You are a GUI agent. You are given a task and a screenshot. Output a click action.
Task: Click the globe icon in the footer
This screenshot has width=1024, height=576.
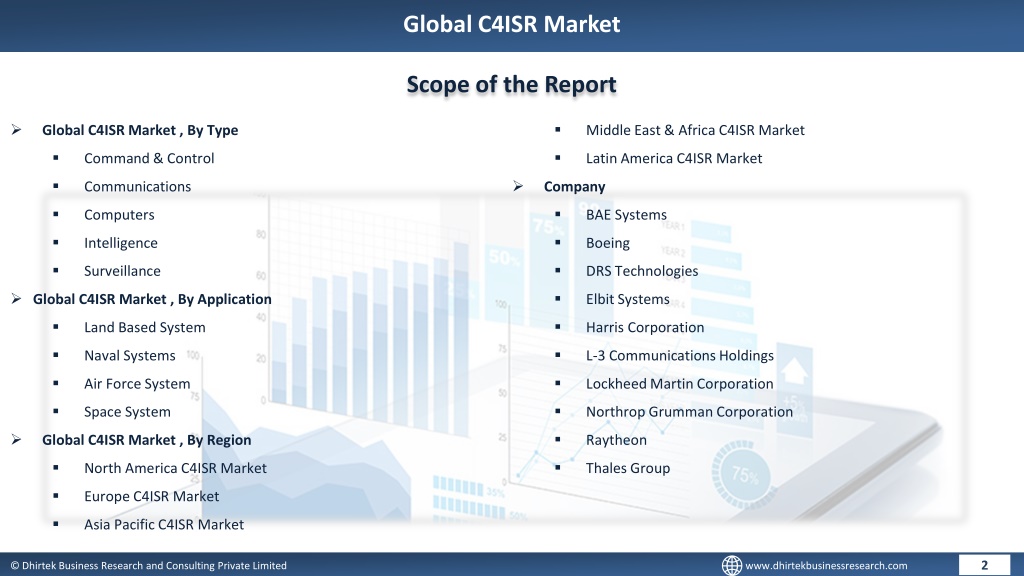[731, 566]
